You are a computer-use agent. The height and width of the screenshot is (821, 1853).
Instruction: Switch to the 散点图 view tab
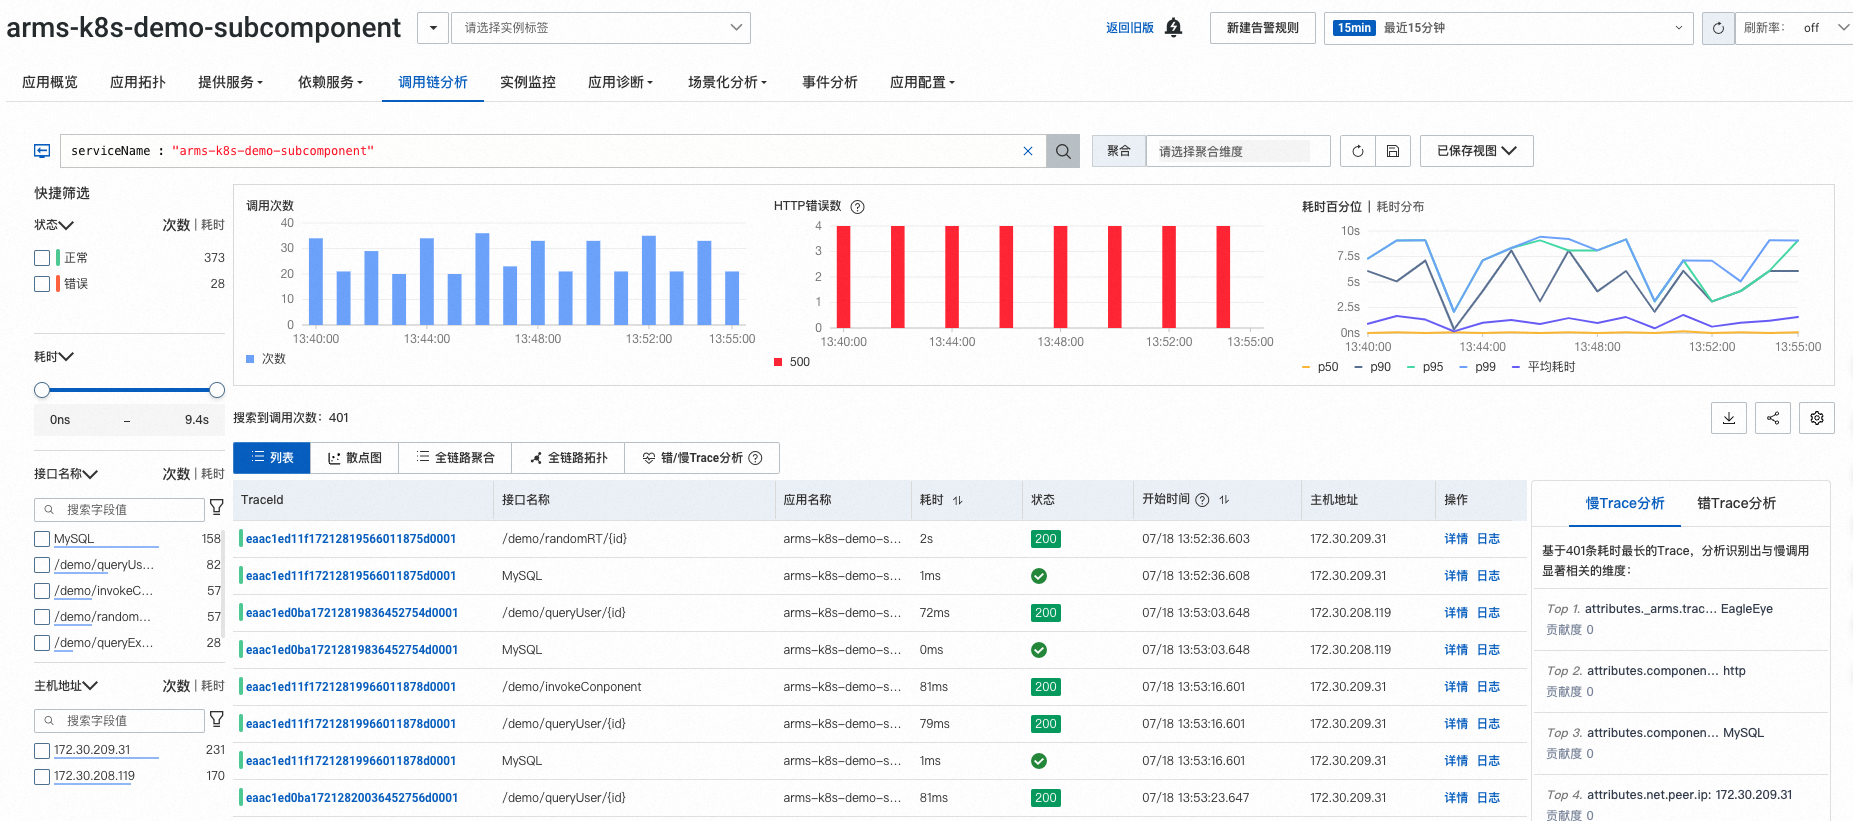coord(355,458)
